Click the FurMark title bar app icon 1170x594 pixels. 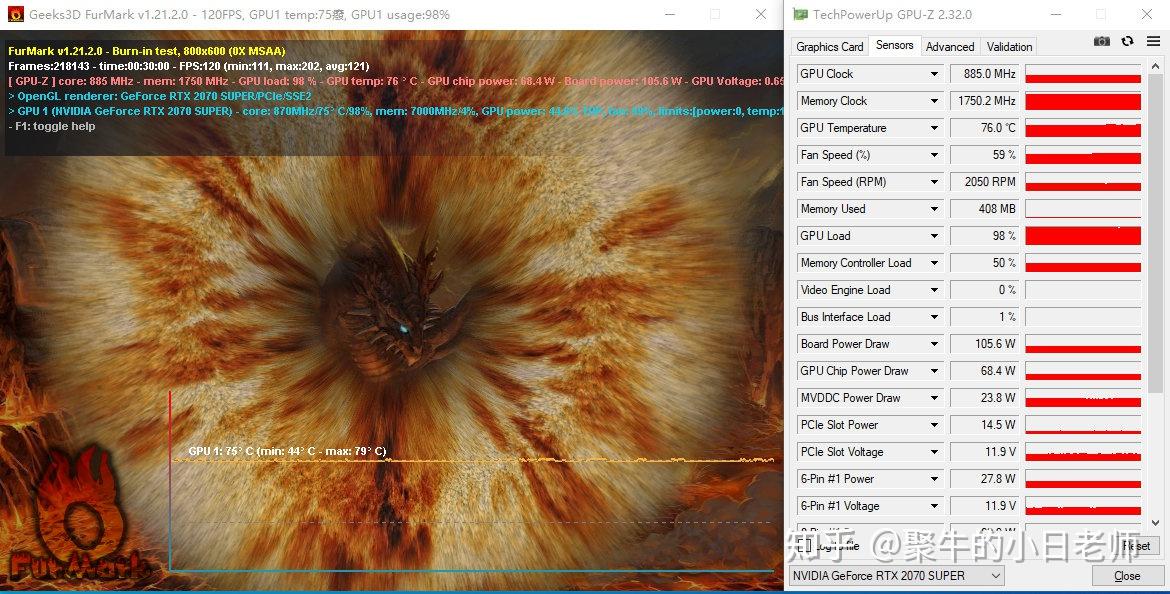16,14
